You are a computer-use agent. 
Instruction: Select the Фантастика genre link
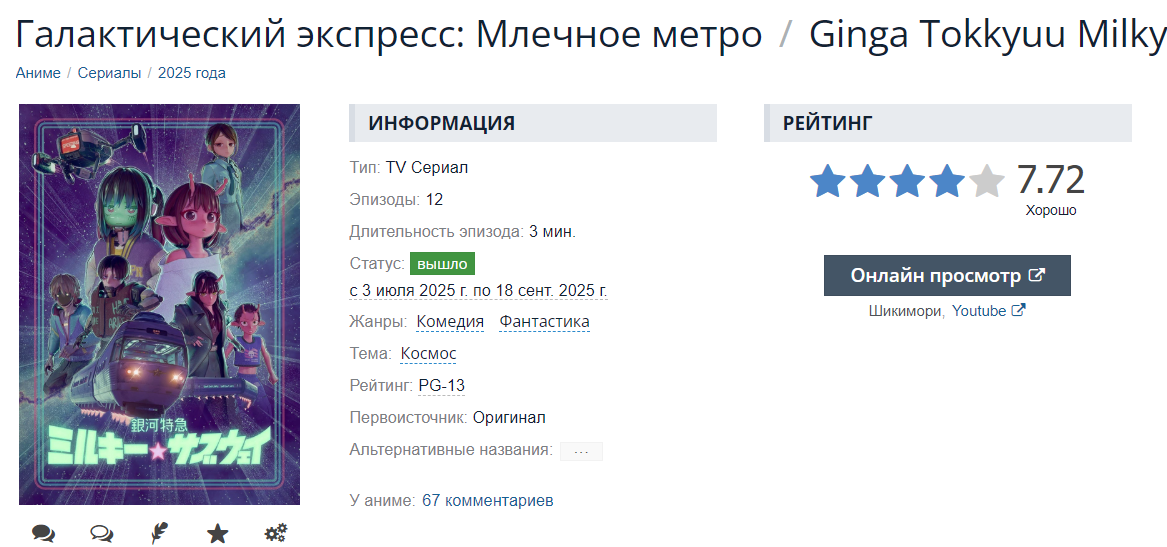[544, 322]
